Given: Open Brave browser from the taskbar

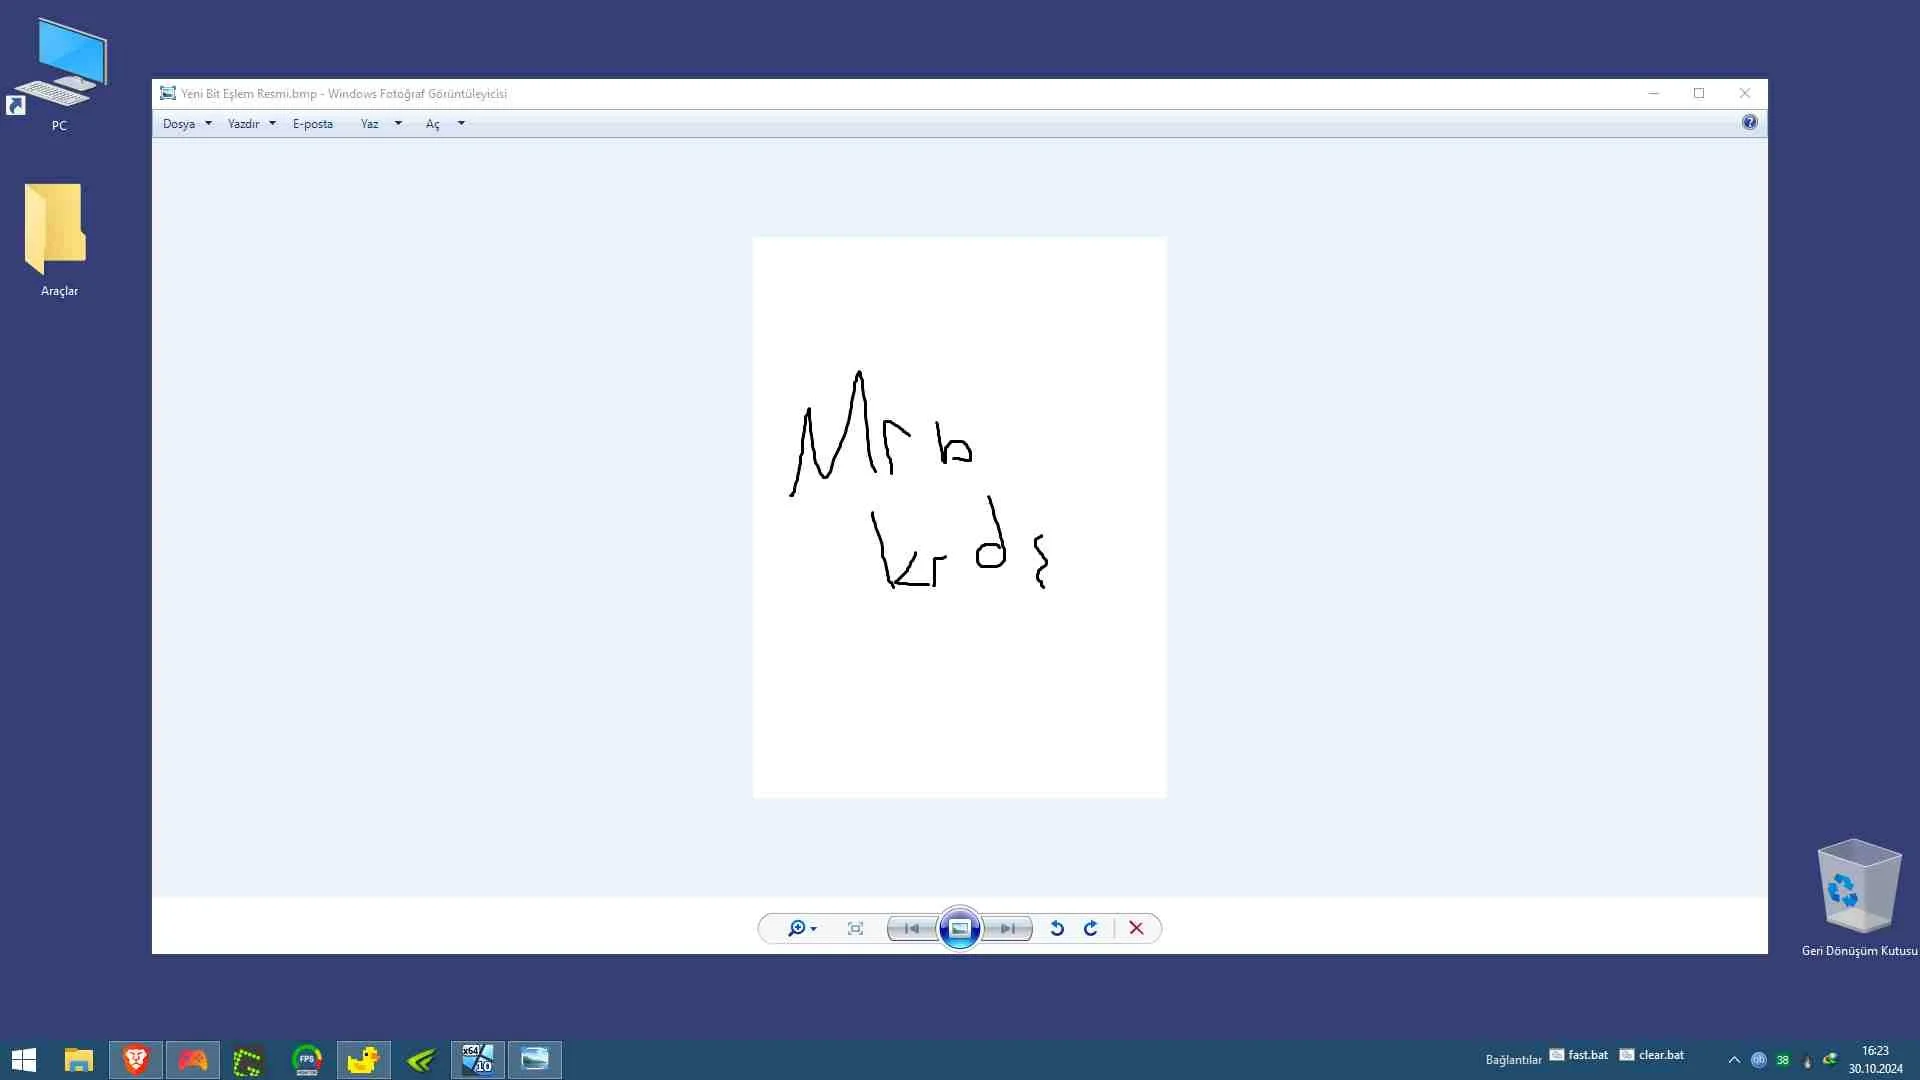Looking at the screenshot, I should pos(136,1060).
